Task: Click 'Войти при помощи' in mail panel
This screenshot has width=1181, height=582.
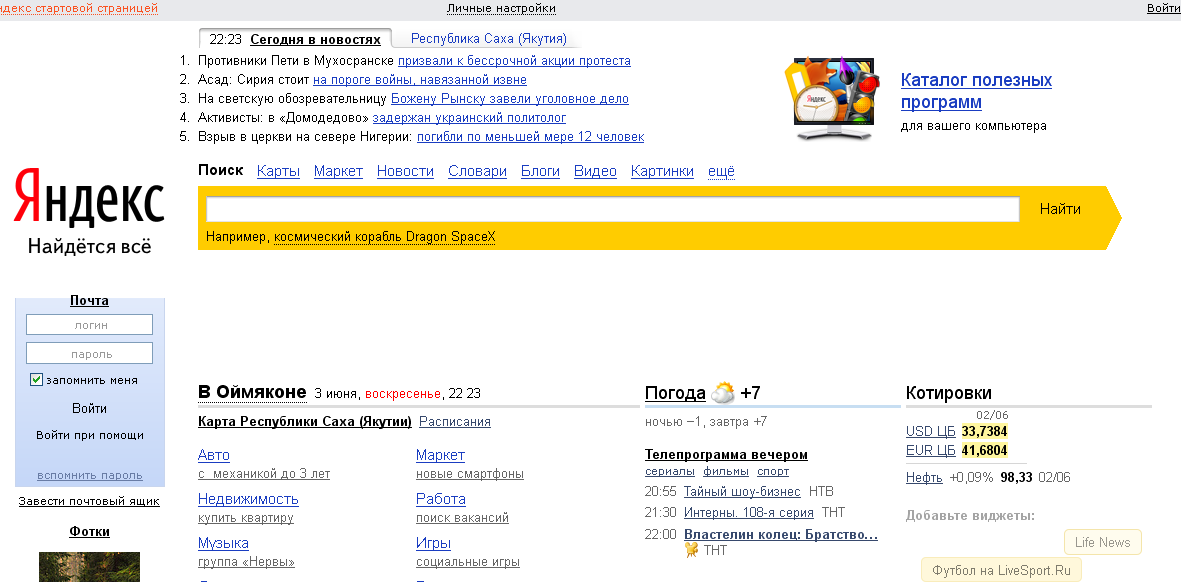Action: tap(90, 435)
